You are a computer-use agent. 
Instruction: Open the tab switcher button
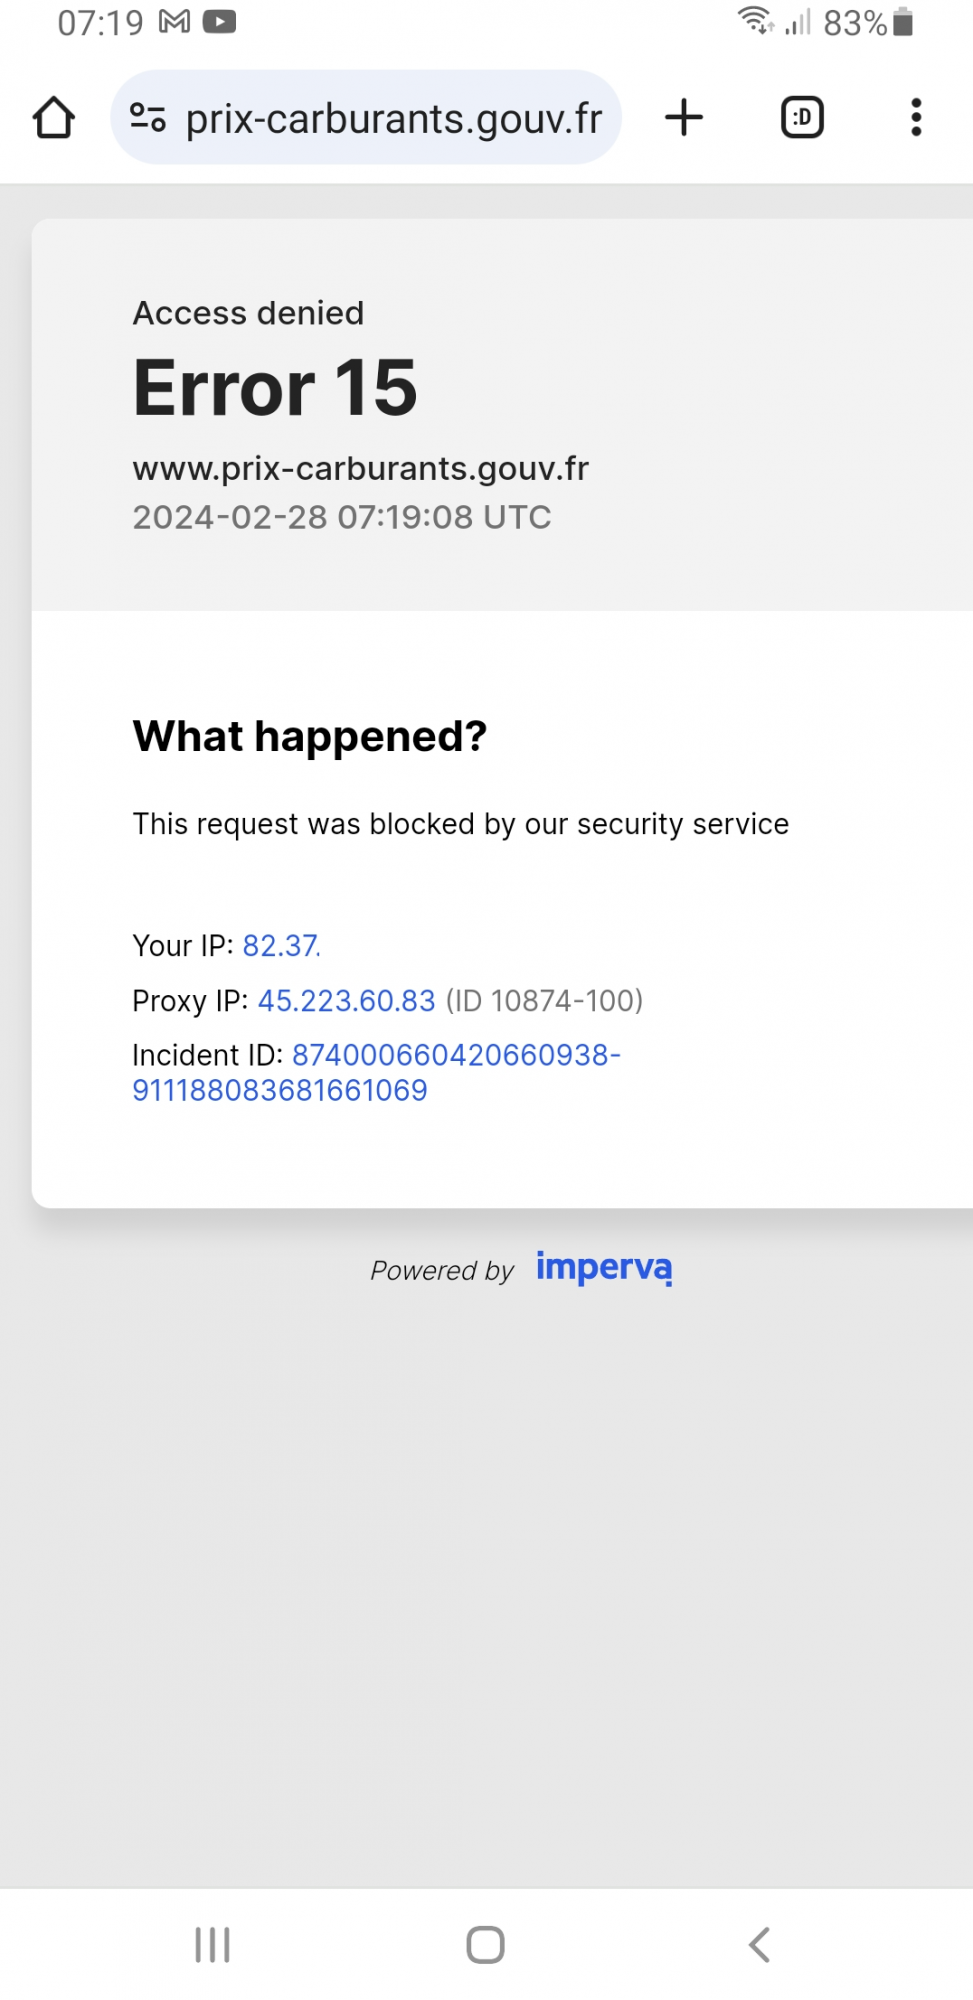click(801, 118)
